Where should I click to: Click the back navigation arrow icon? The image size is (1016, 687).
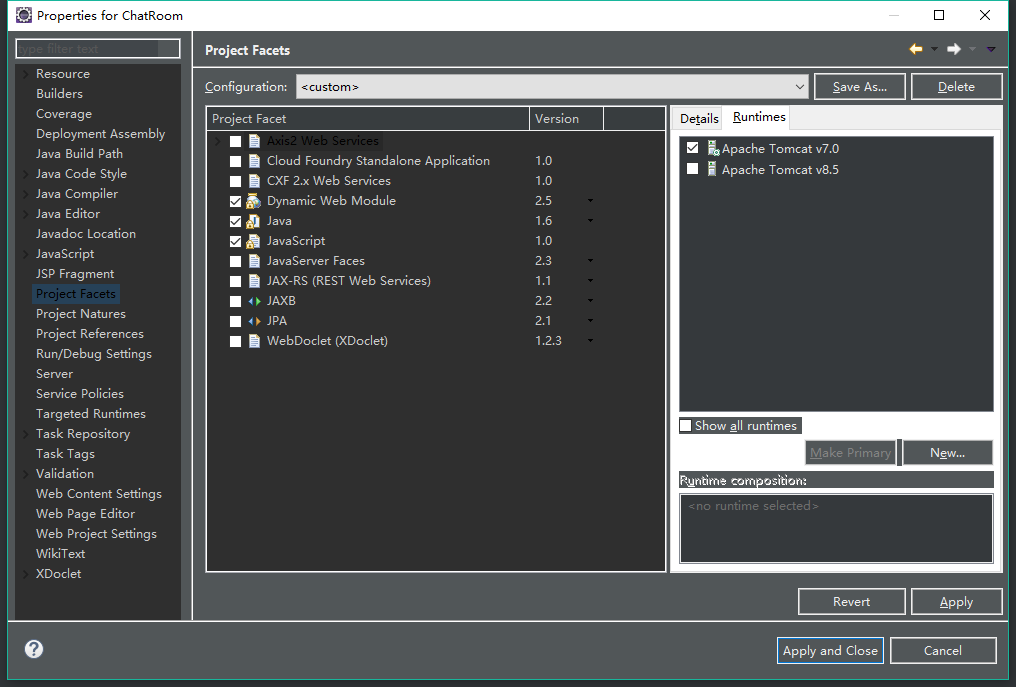click(x=916, y=49)
